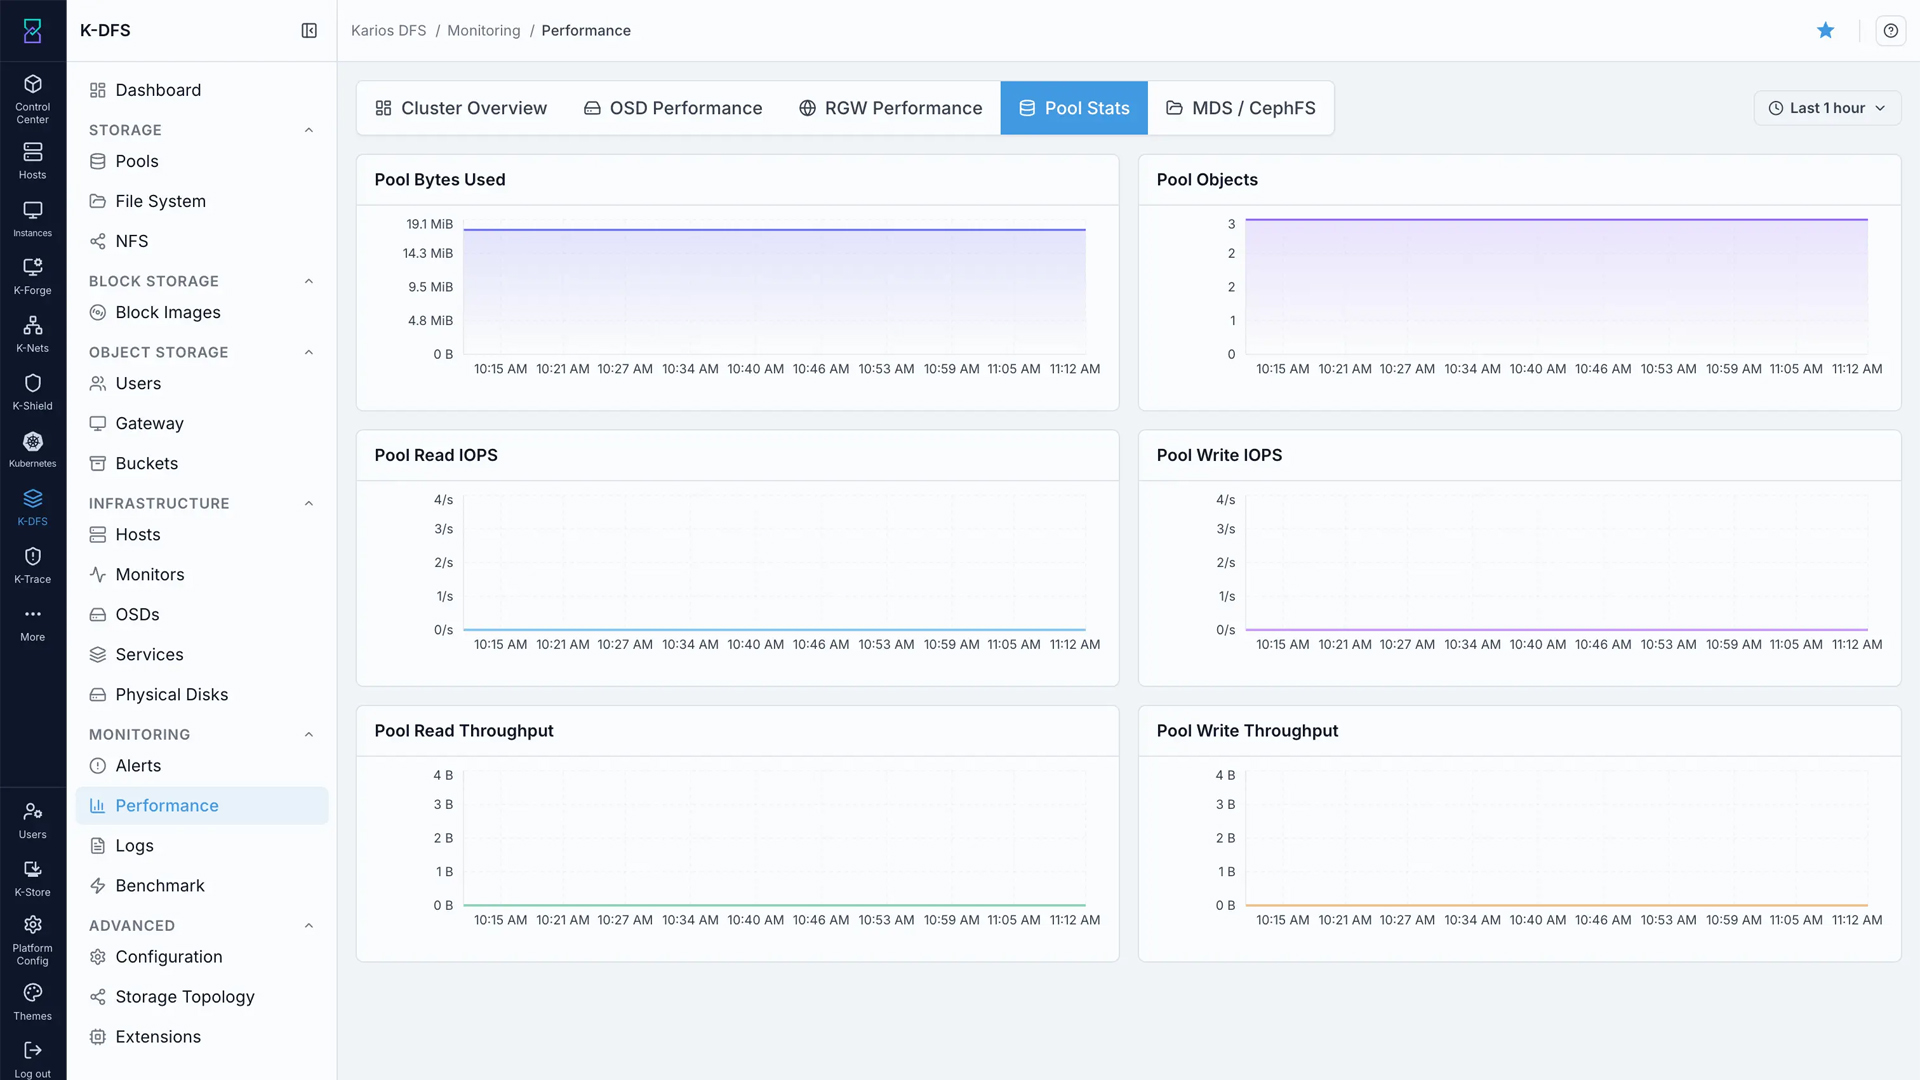
Task: Open Themes in the left rail
Action: pos(32,1002)
